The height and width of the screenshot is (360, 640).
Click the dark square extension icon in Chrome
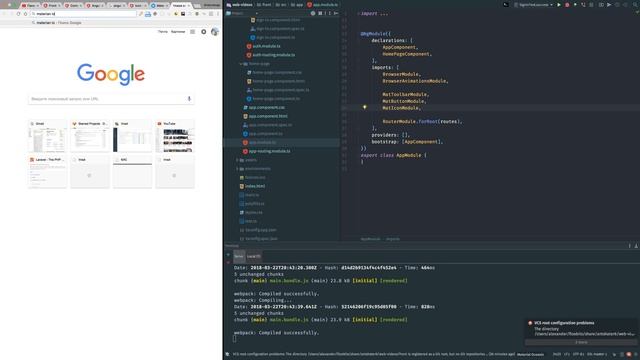point(183,13)
